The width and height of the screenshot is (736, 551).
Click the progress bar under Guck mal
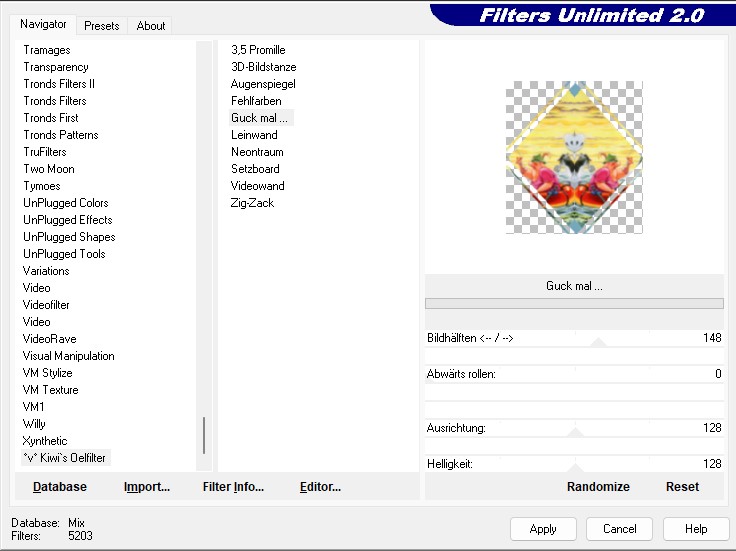574,304
